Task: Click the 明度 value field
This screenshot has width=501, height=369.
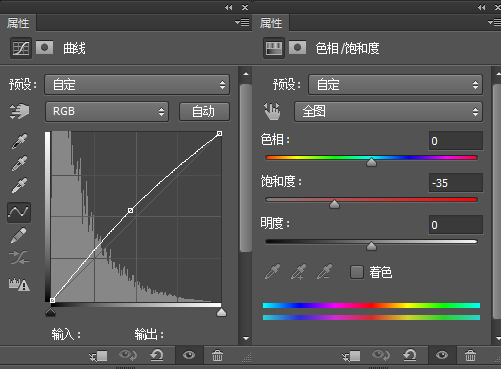Action: pyautogui.click(x=456, y=225)
